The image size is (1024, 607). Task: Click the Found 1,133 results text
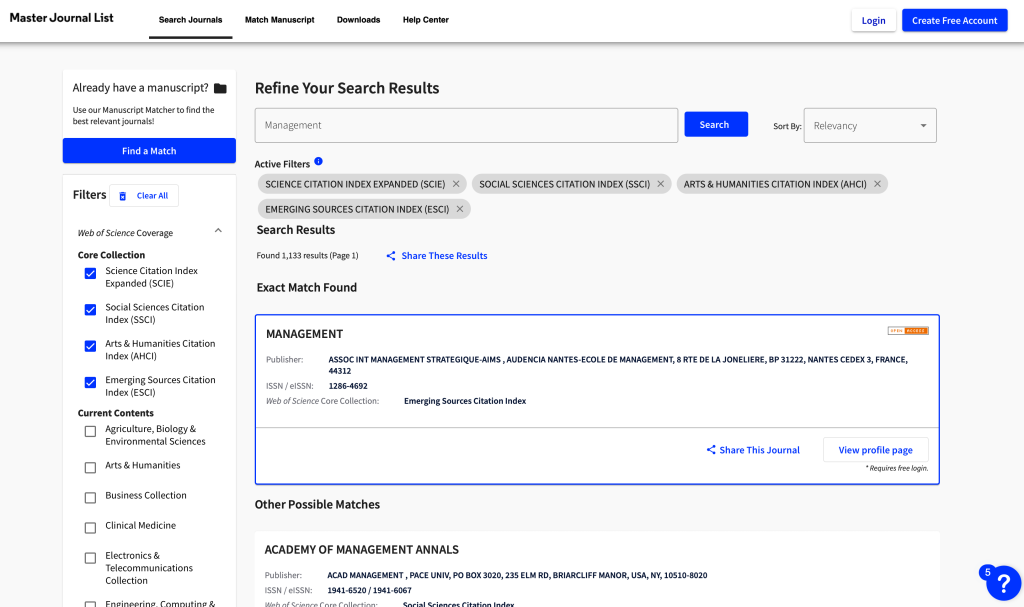click(x=308, y=255)
